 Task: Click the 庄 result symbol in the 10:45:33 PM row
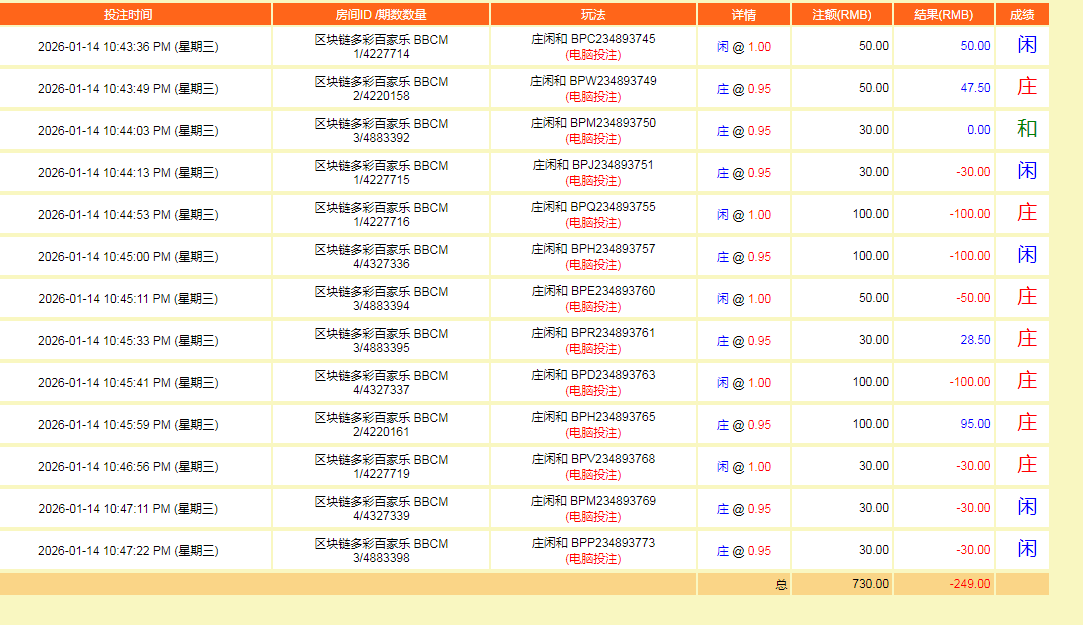(1026, 339)
